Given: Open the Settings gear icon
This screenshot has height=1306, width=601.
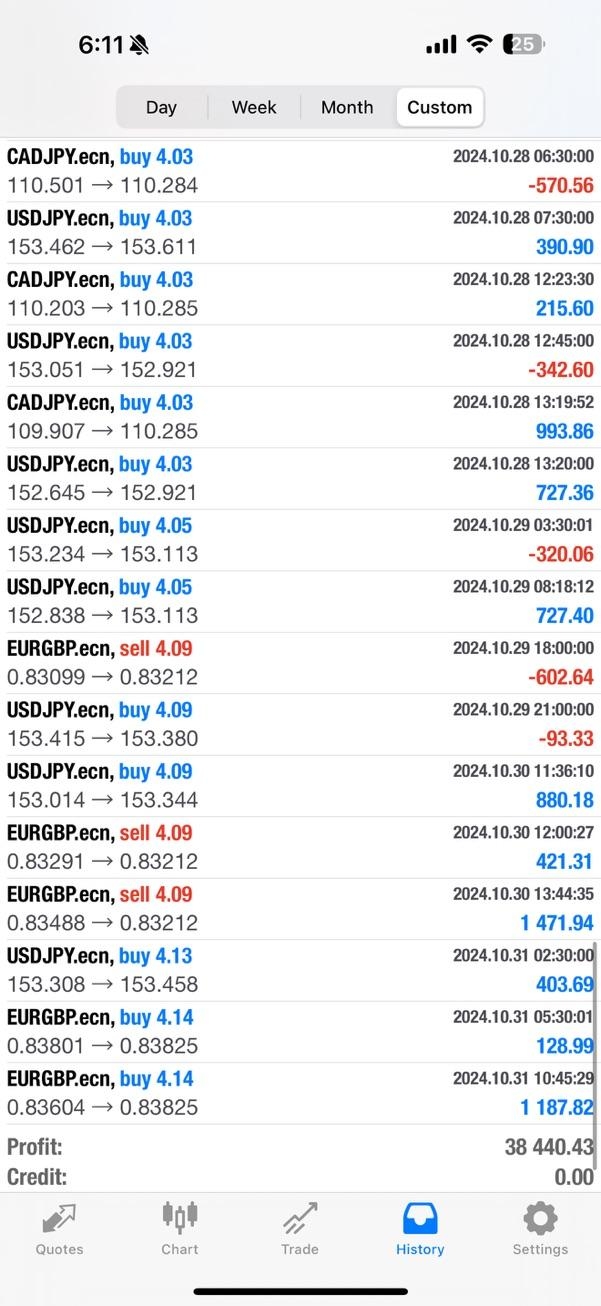Looking at the screenshot, I should [x=540, y=1219].
